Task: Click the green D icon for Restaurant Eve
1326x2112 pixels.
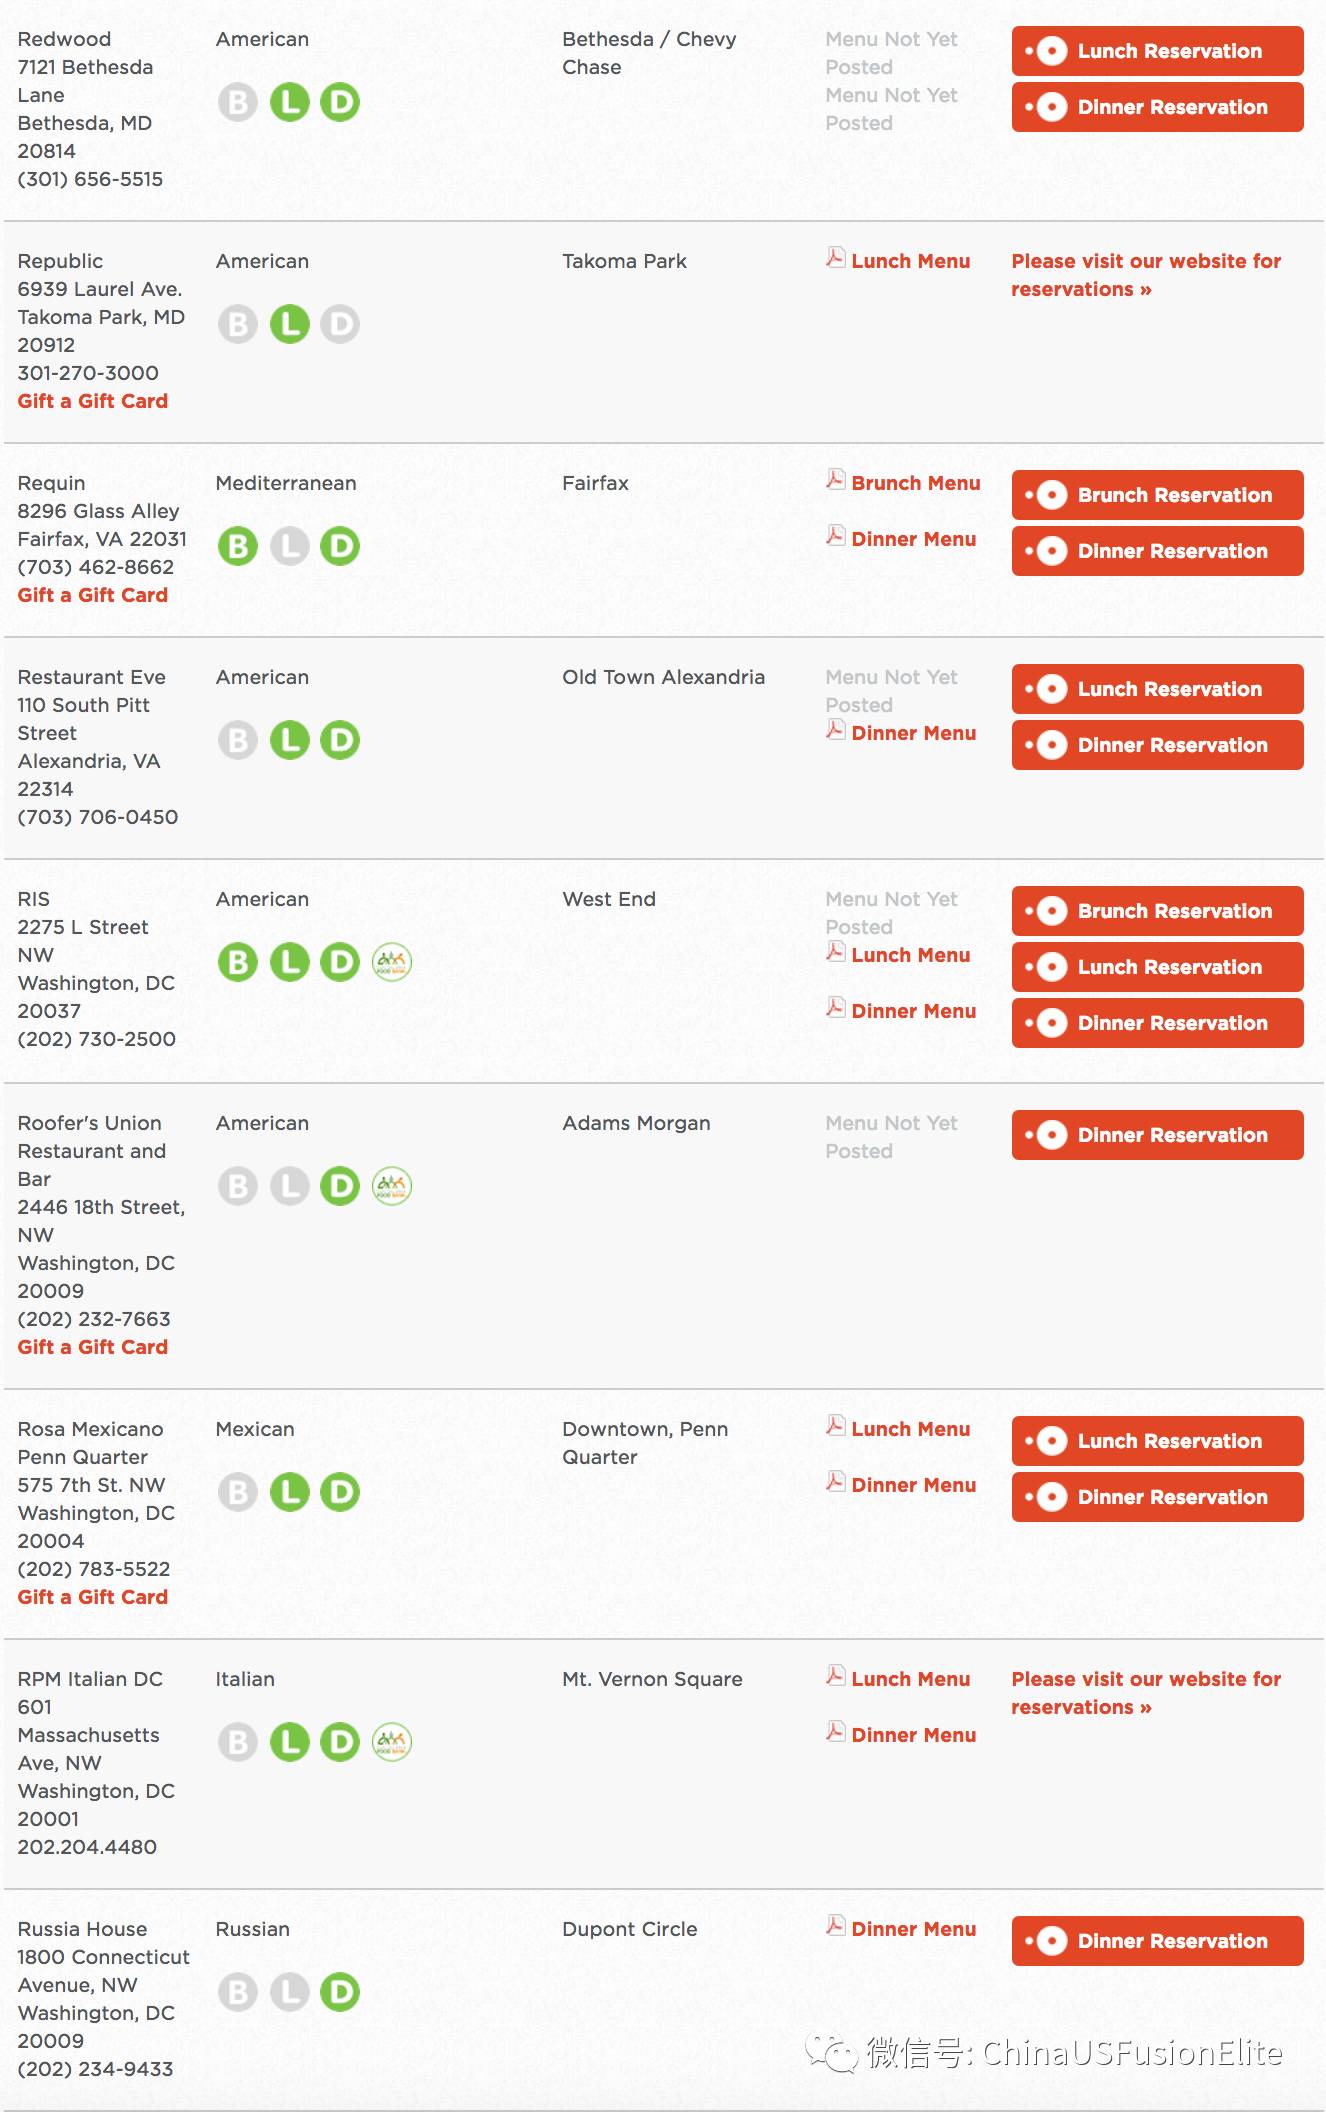Action: point(340,740)
